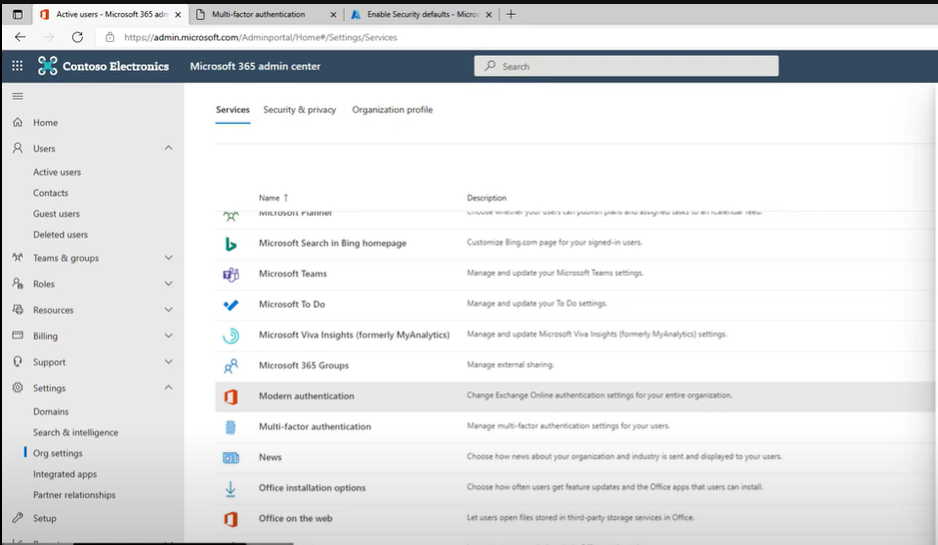The height and width of the screenshot is (545, 938).
Task: Click the browser address bar URL
Action: pyautogui.click(x=261, y=37)
